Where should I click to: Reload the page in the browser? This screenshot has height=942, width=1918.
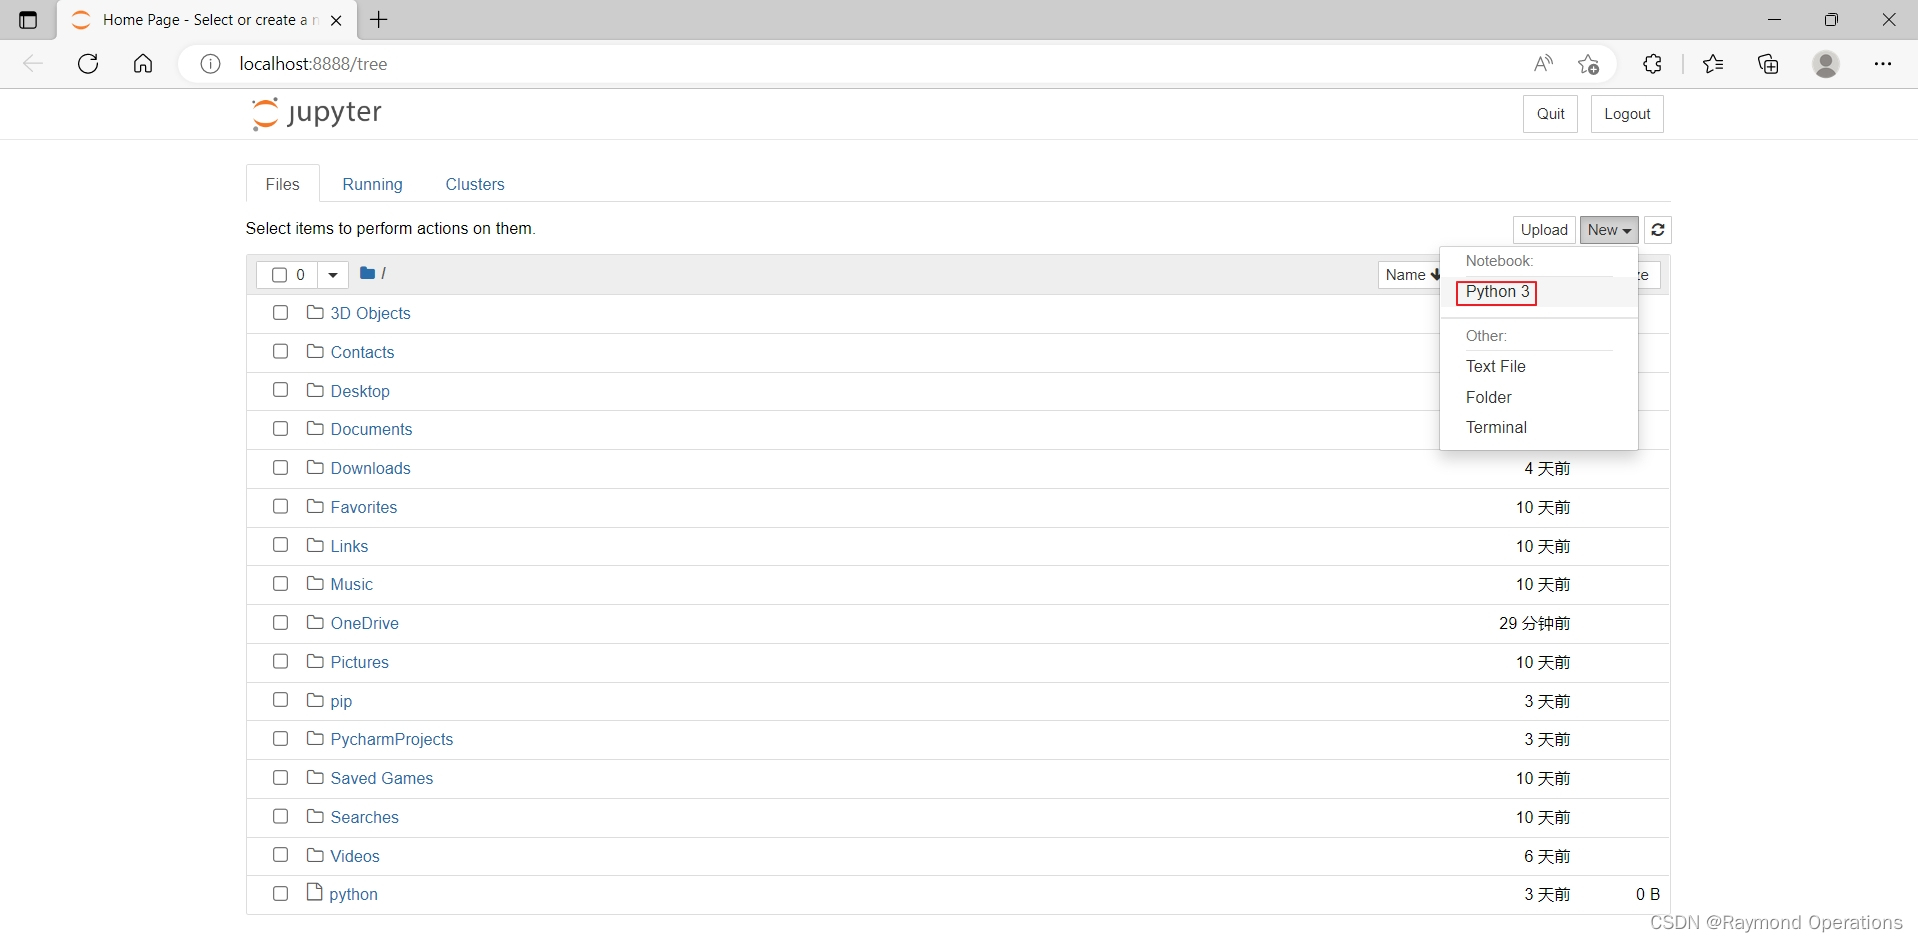88,64
